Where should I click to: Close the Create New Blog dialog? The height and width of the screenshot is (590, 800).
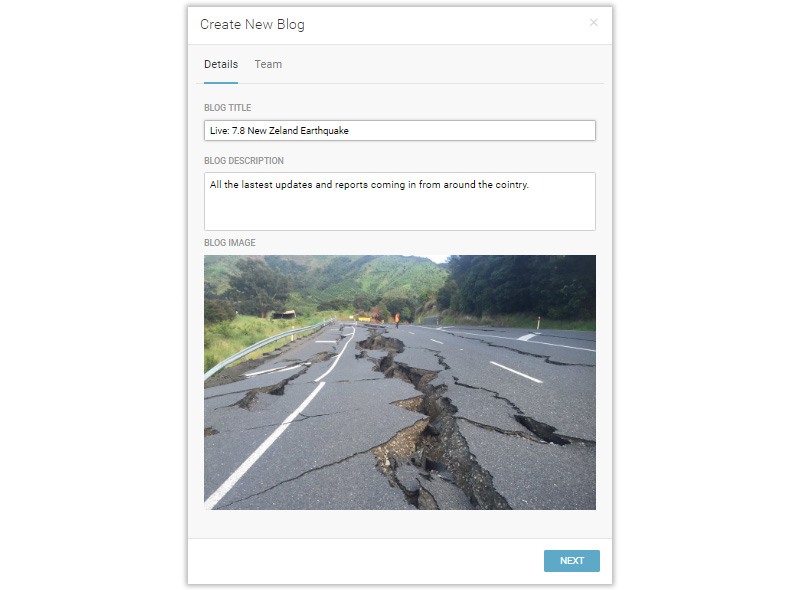593,23
